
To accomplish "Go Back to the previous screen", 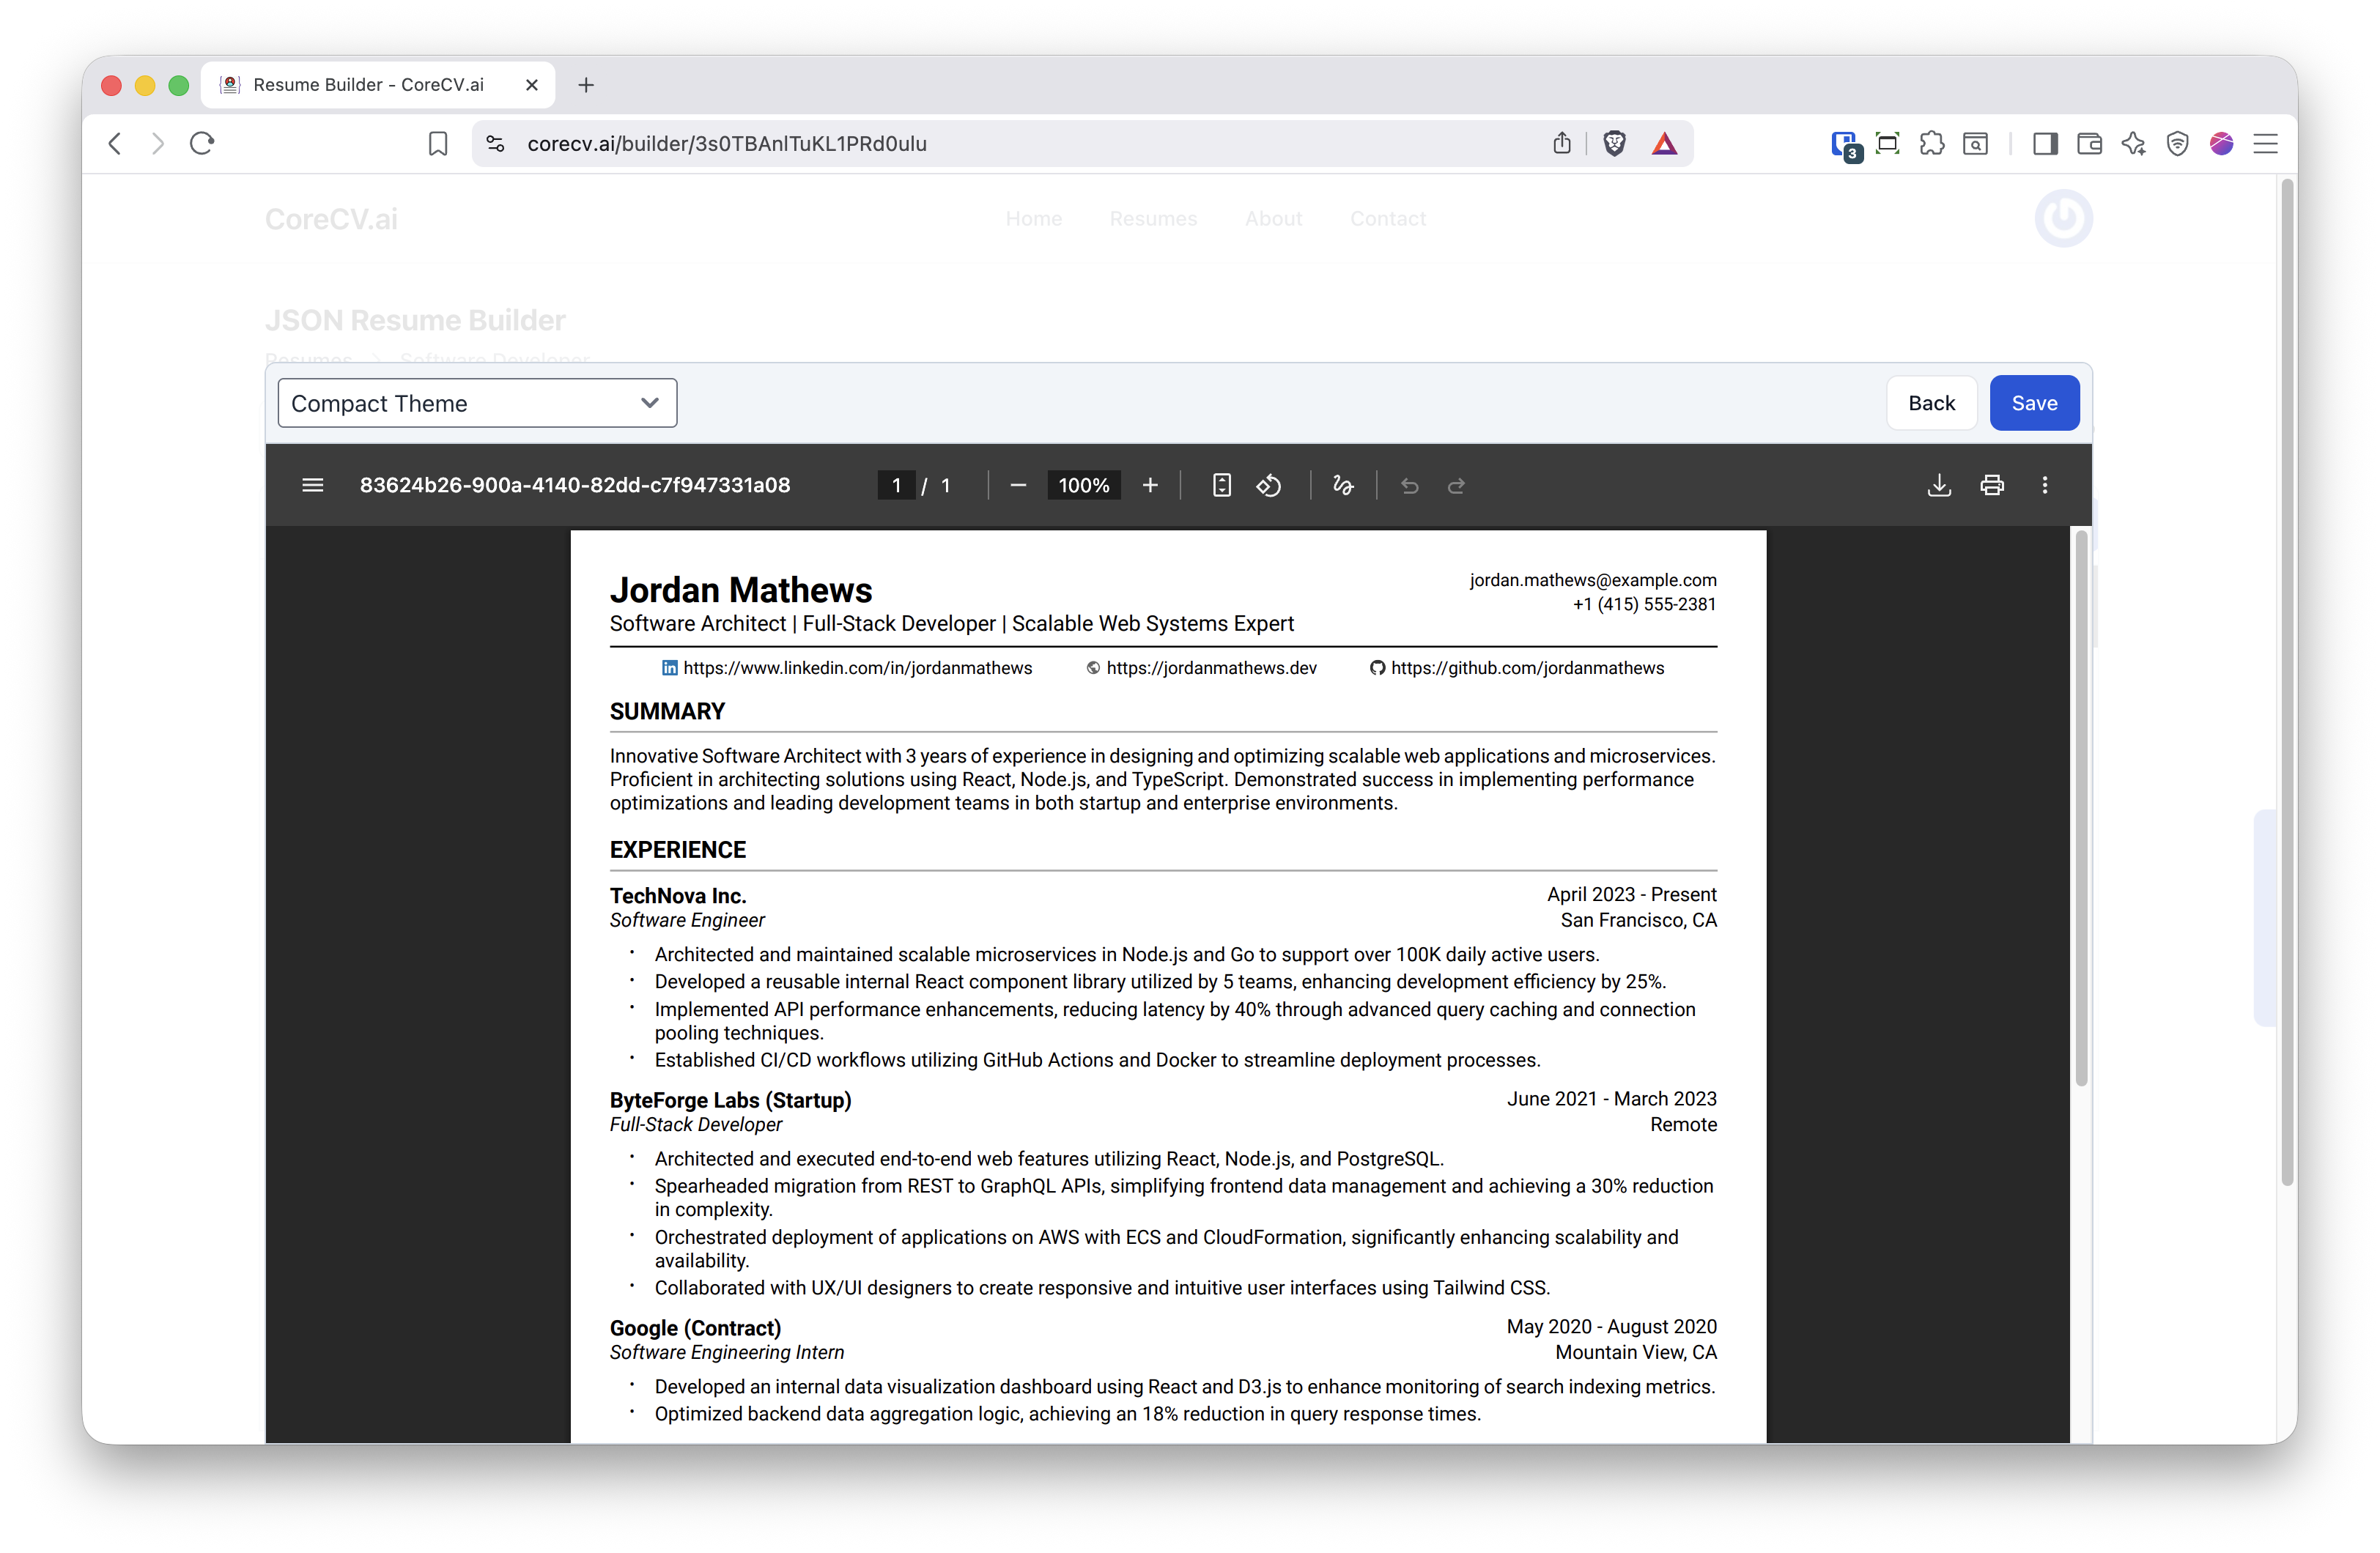I will click(x=1931, y=402).
